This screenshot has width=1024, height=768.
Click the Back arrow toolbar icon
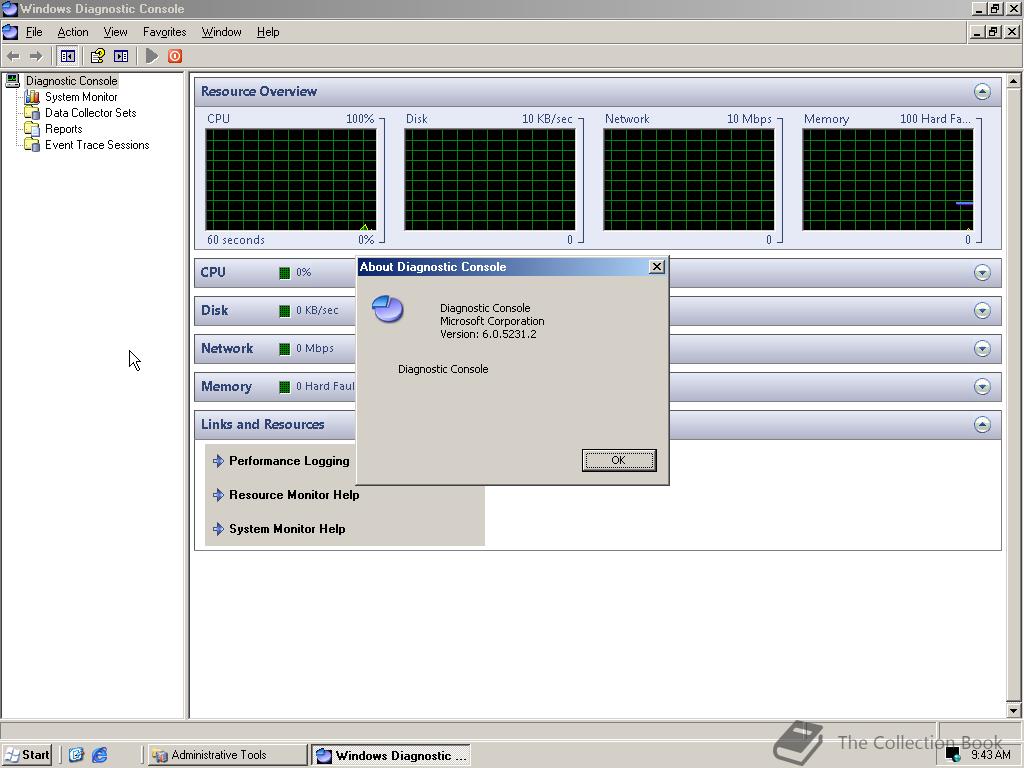13,56
